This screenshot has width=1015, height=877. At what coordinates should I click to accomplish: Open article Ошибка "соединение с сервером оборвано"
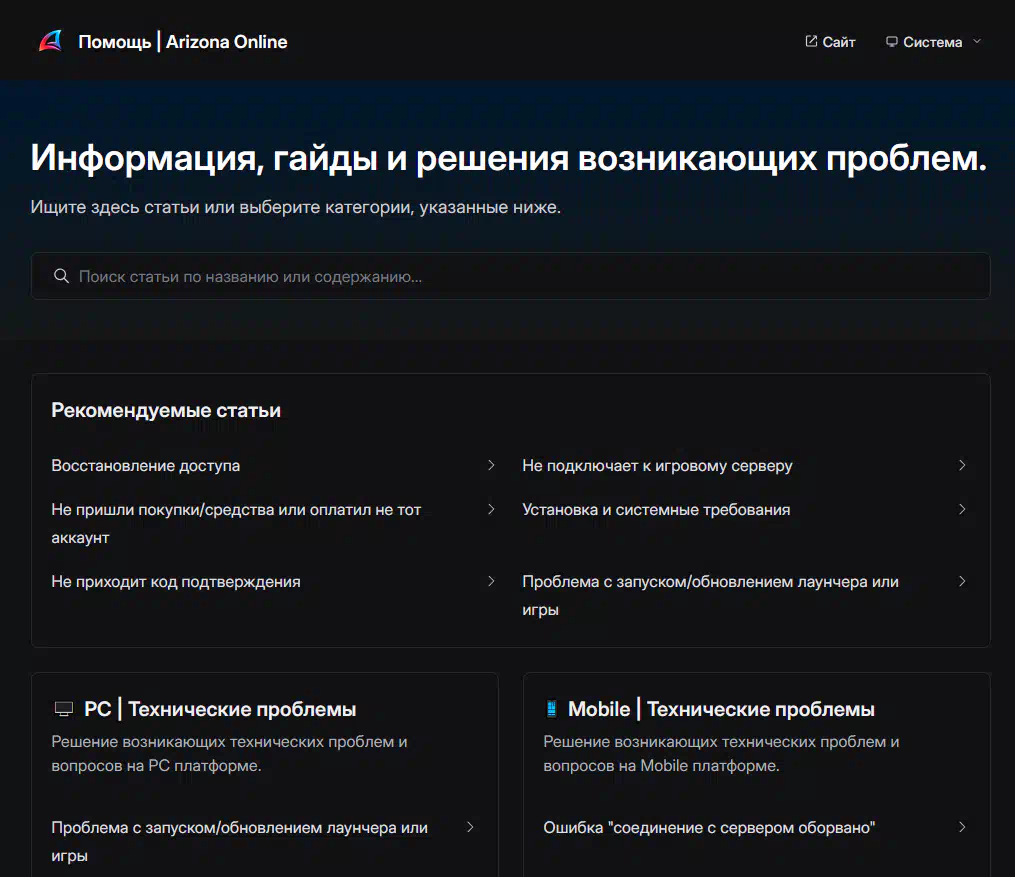coord(709,828)
